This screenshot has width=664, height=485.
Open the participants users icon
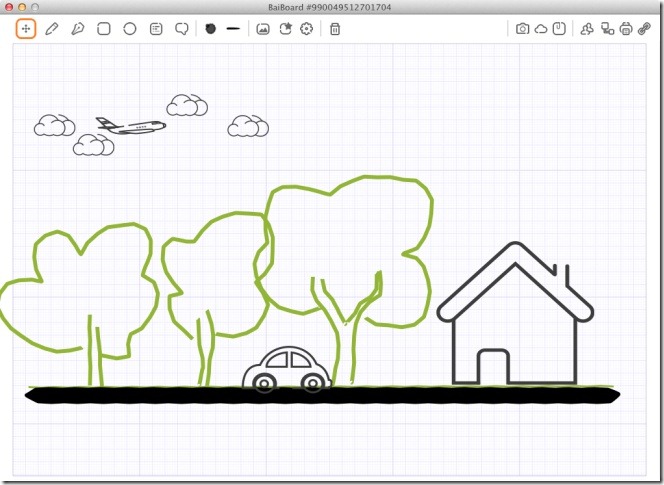tap(587, 29)
